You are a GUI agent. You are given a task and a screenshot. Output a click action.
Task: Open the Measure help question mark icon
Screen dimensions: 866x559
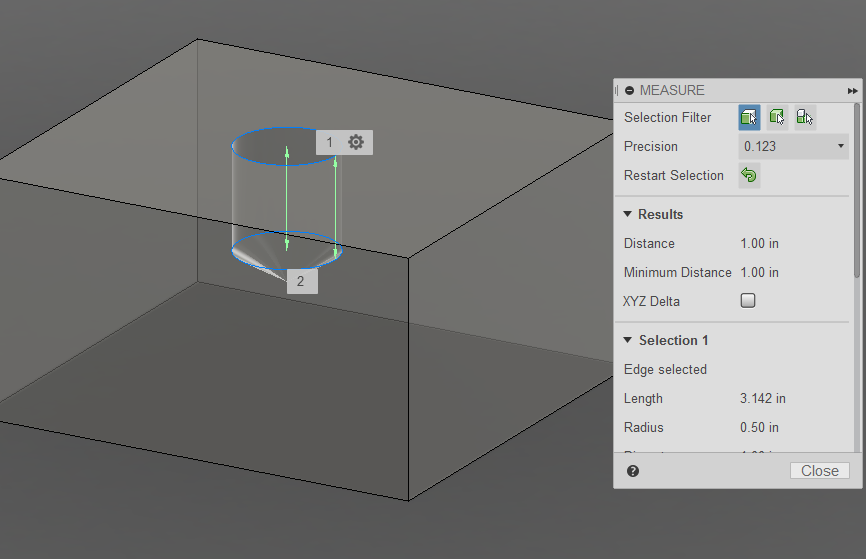633,471
